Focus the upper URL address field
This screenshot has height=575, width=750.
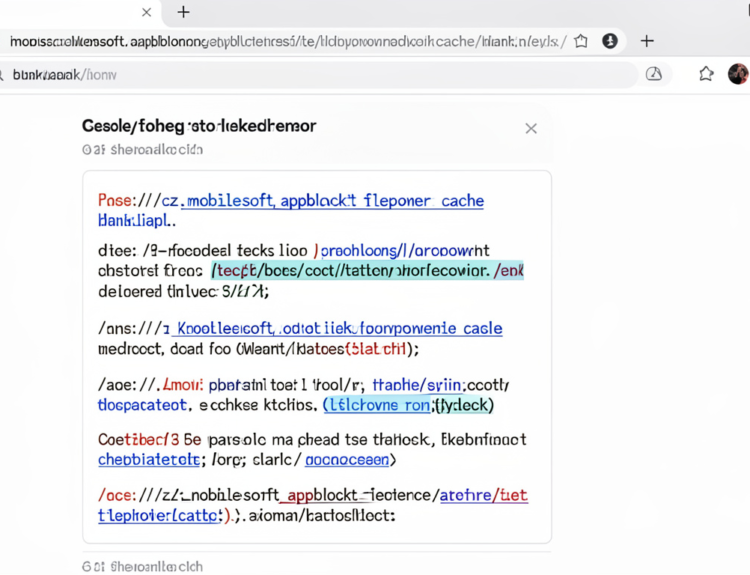pos(287,42)
